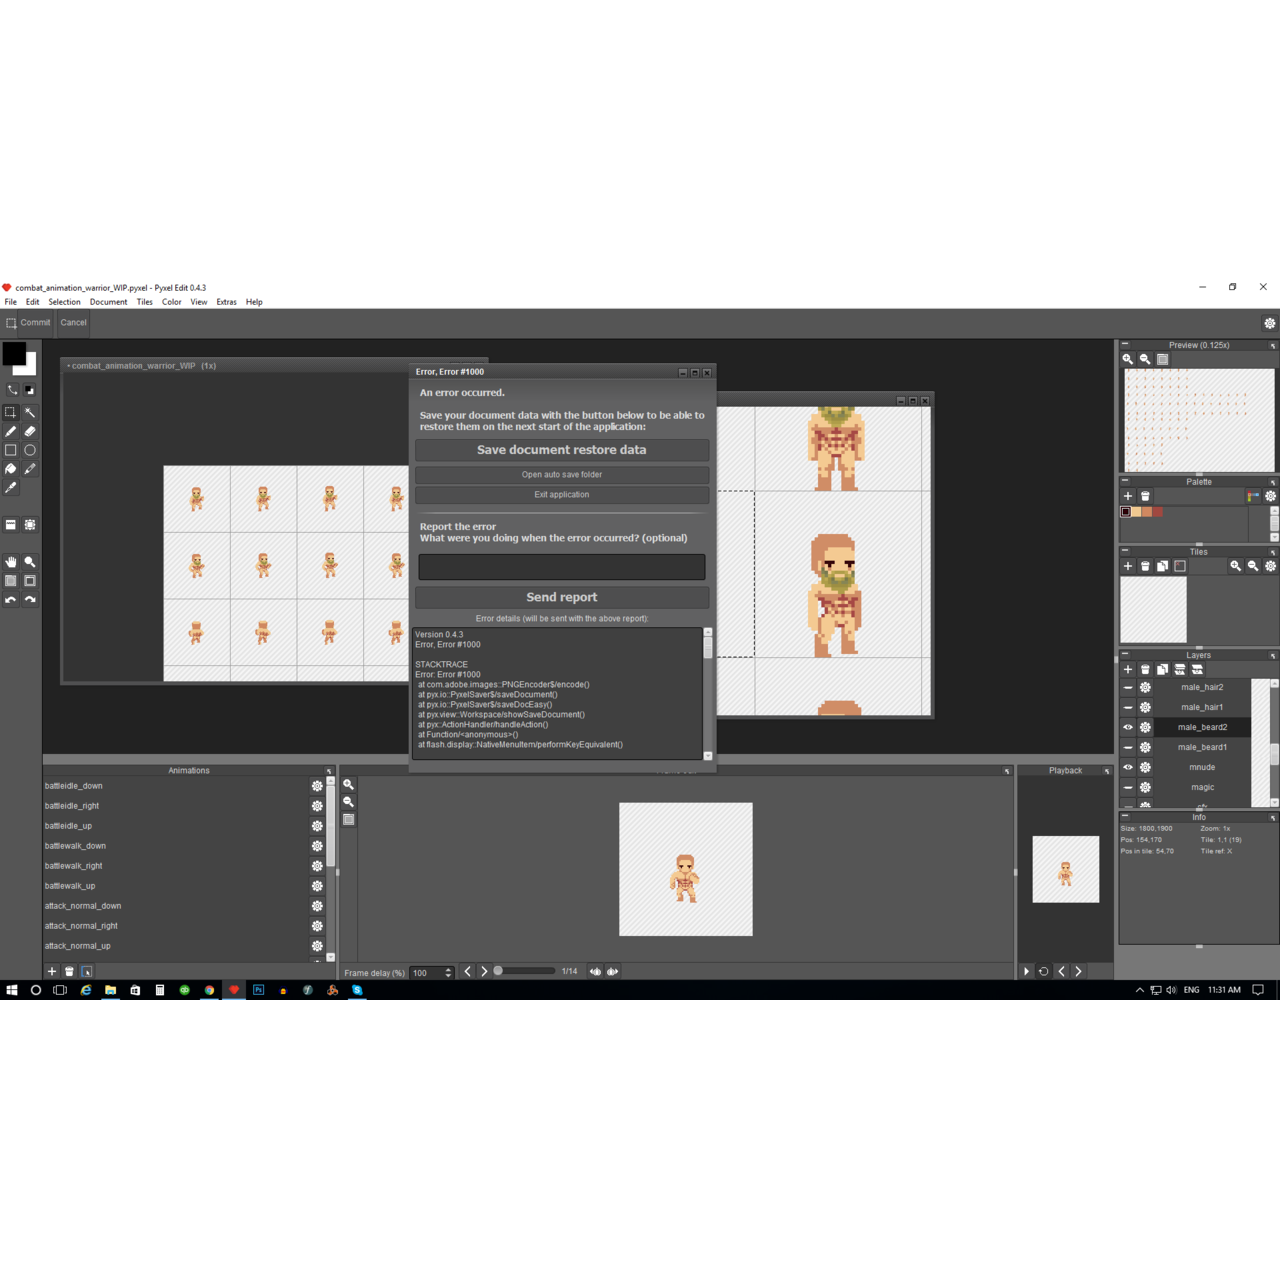
Task: Collapse the Palette panel
Action: point(1125,481)
